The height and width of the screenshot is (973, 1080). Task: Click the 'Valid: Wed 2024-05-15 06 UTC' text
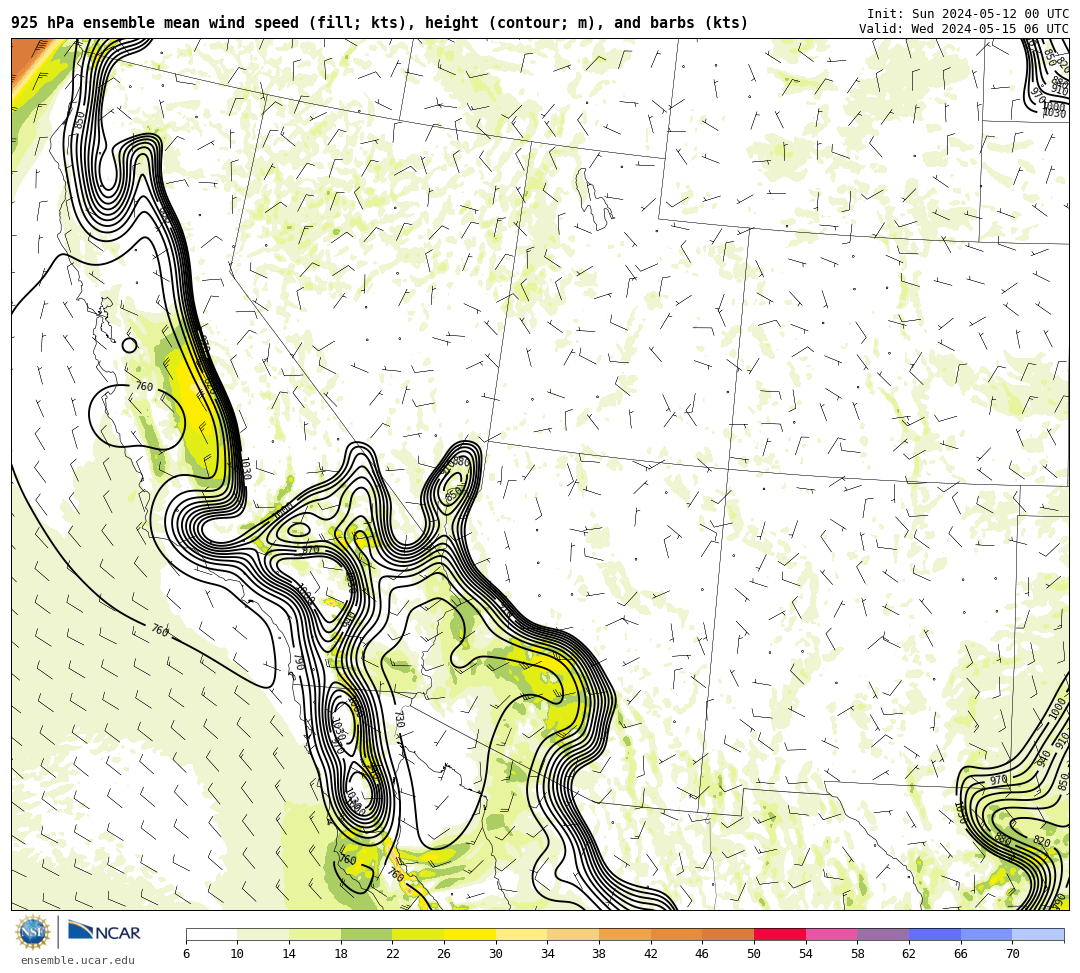click(964, 28)
